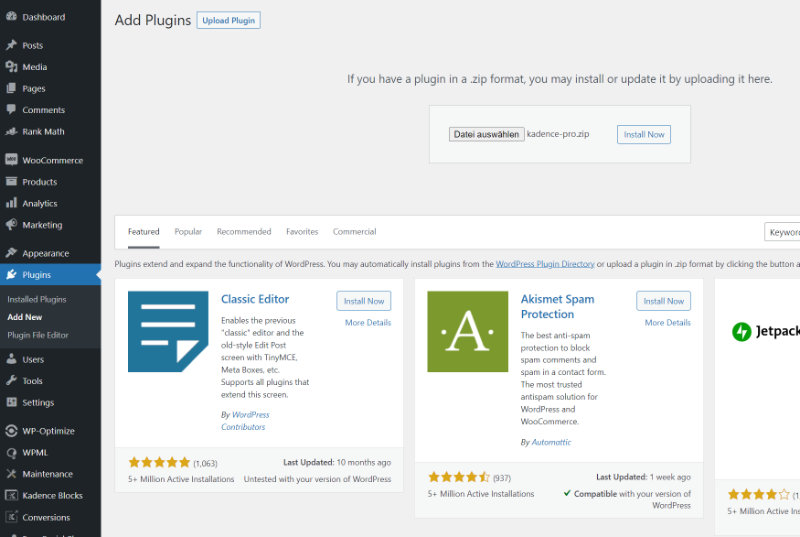The height and width of the screenshot is (537, 800).
Task: Select the Appearance paintbrush icon
Action: pyautogui.click(x=11, y=253)
